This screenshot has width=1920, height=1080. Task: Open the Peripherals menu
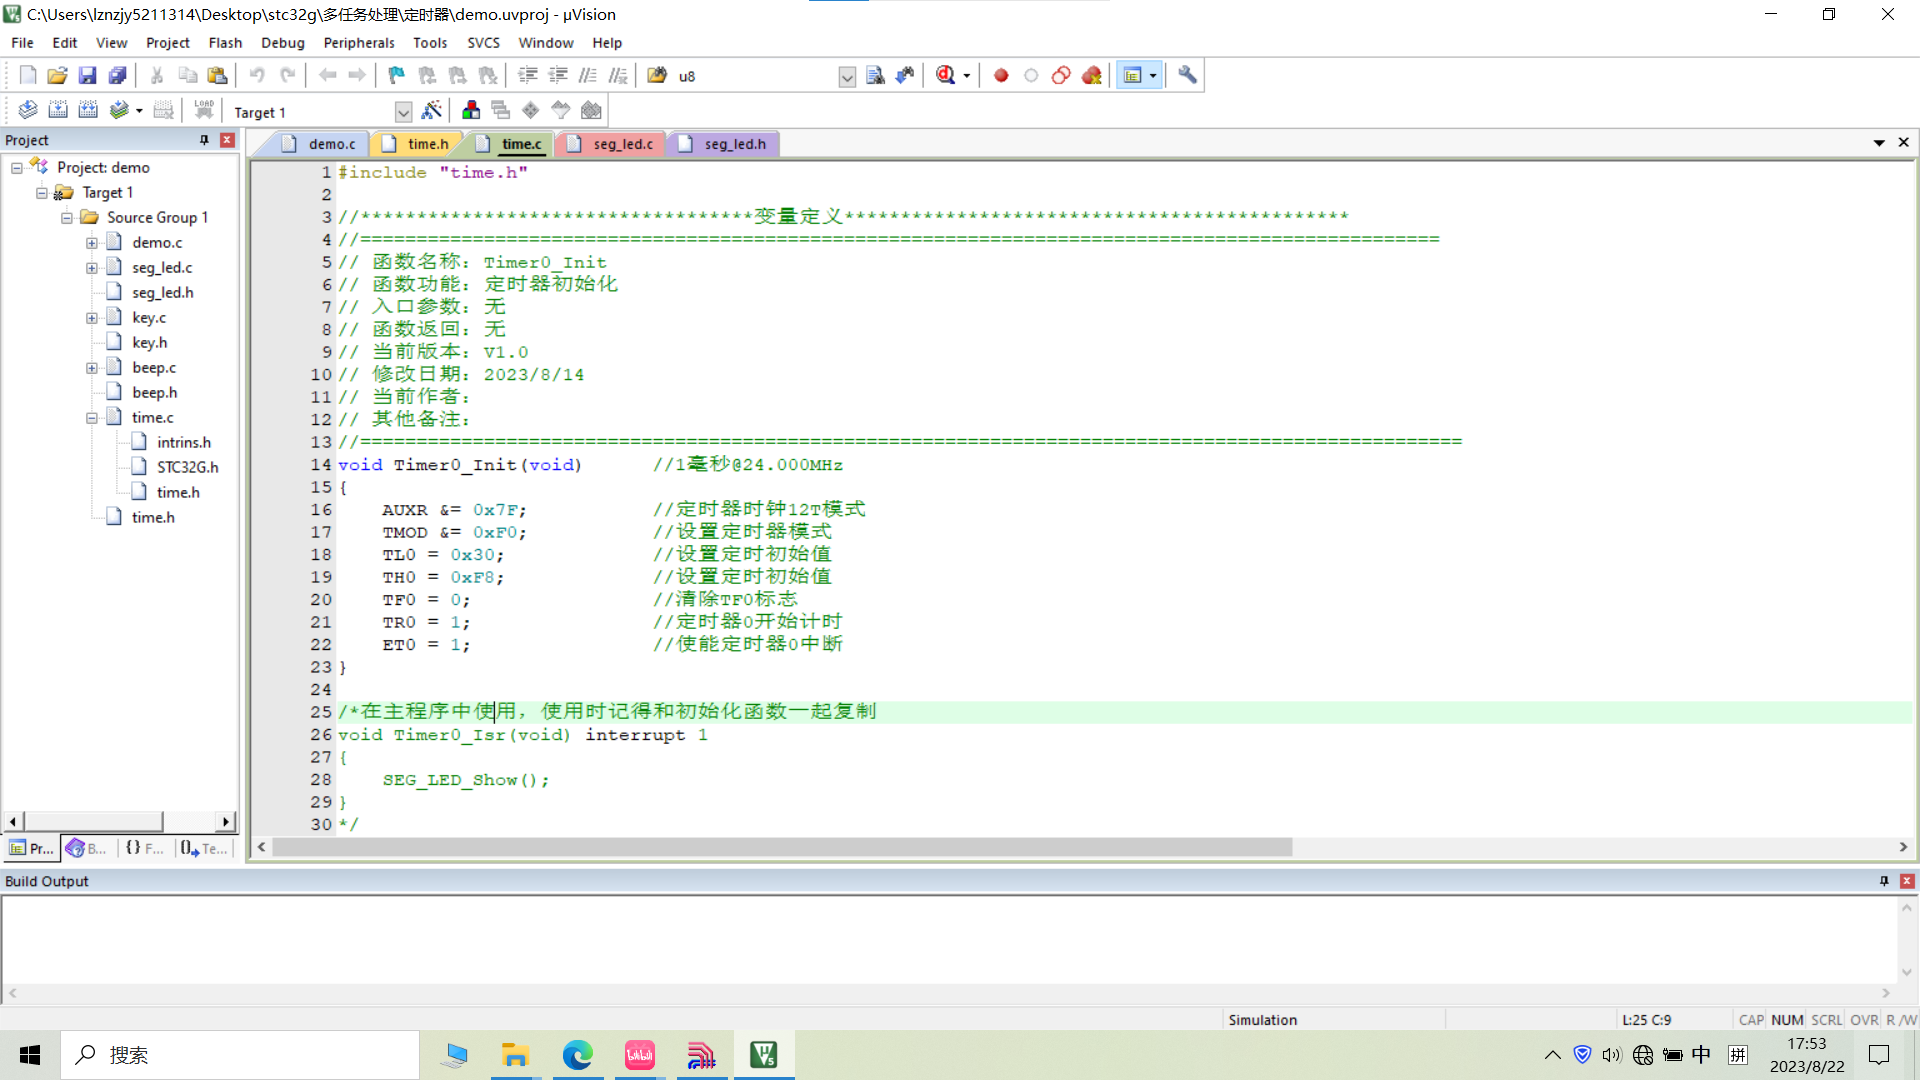(x=359, y=43)
